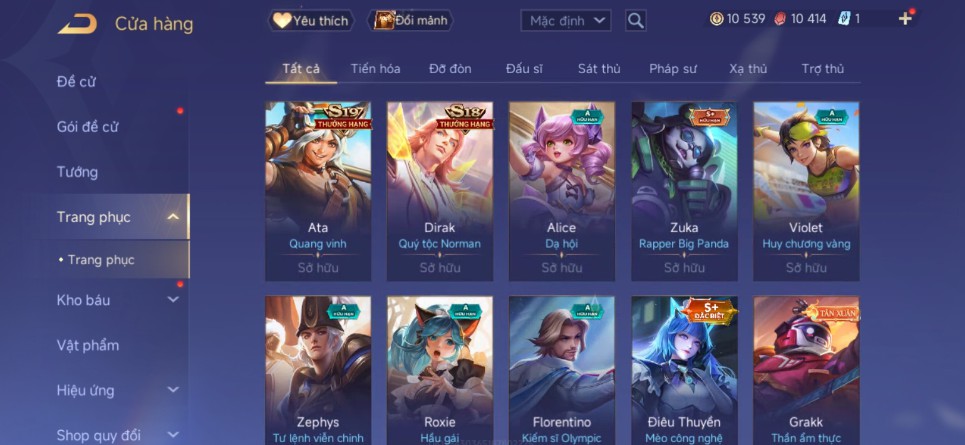The height and width of the screenshot is (445, 965).
Task: Switch to the Sát thủ tab
Action: coord(599,69)
